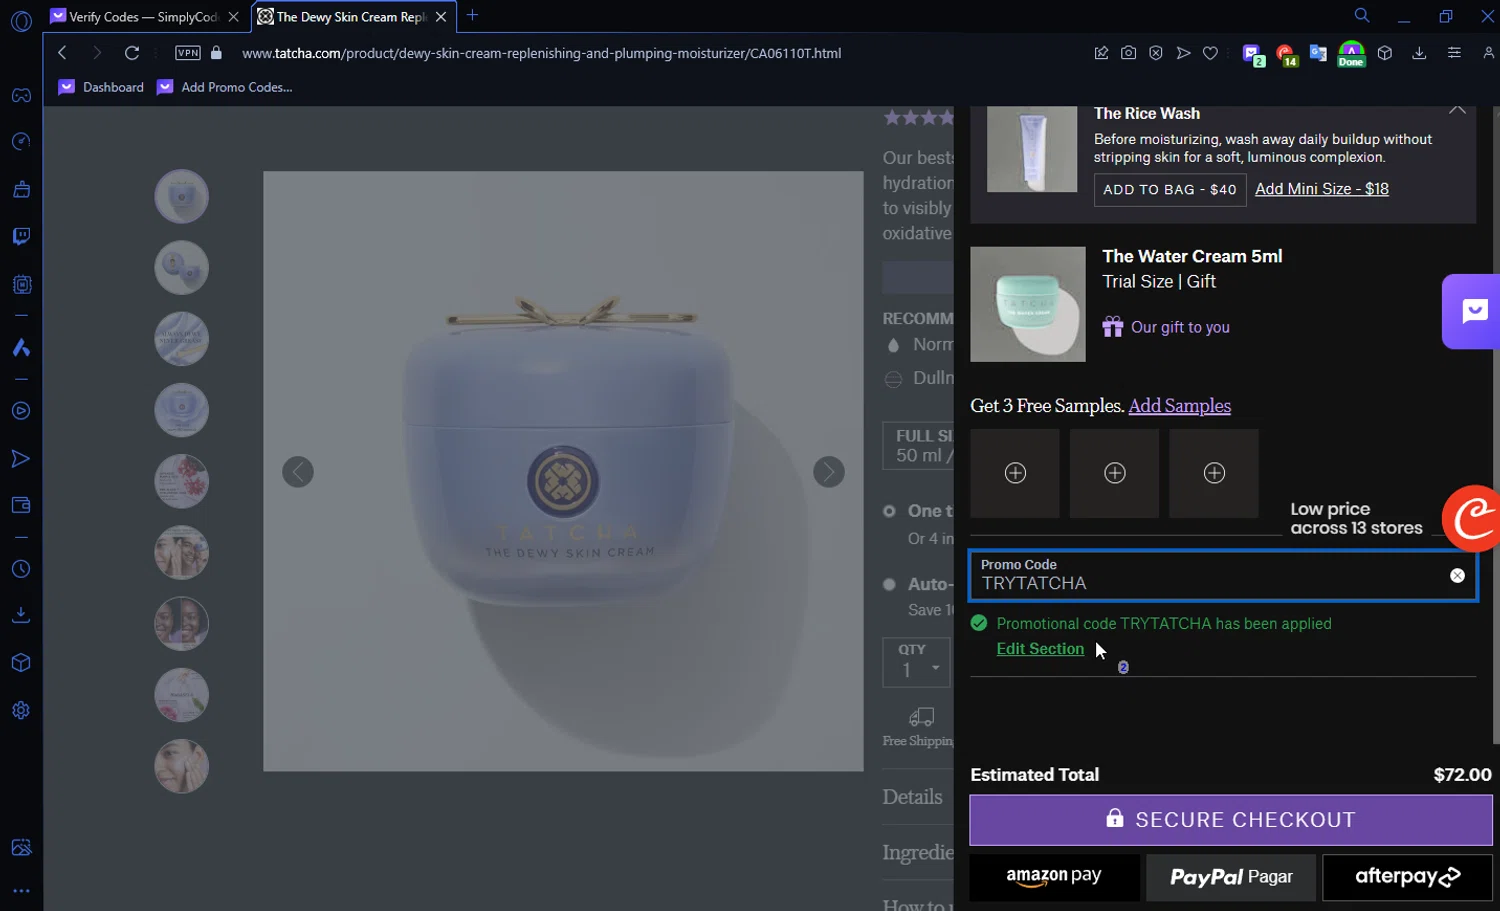Open the Player sidebar icon
This screenshot has height=911, width=1500.
(21, 411)
